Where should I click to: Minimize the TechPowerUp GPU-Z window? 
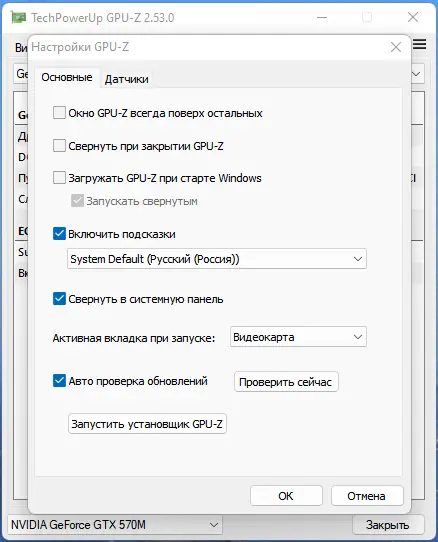(x=322, y=17)
